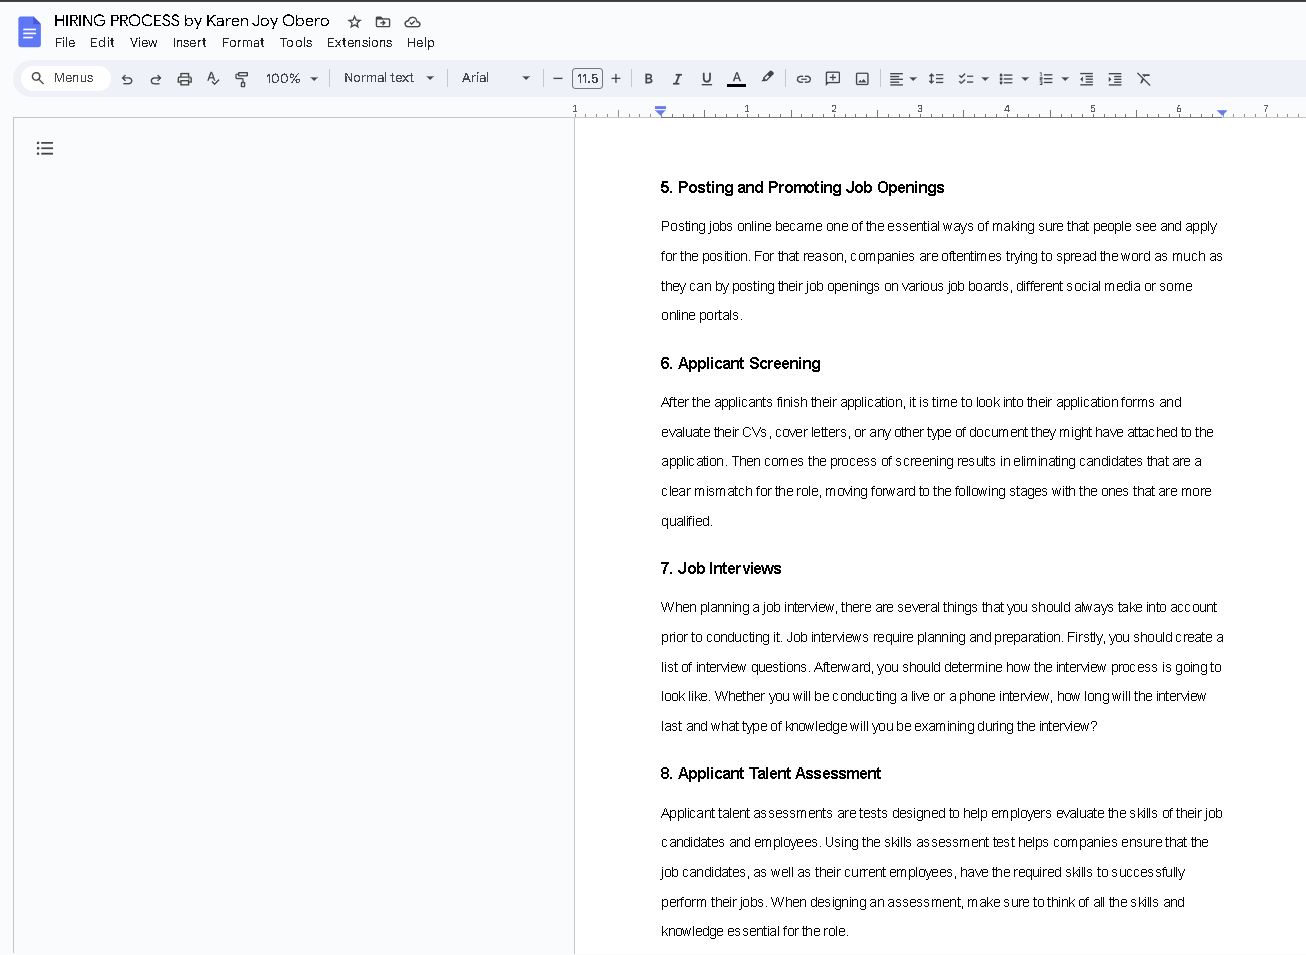Undo the last action

[127, 79]
